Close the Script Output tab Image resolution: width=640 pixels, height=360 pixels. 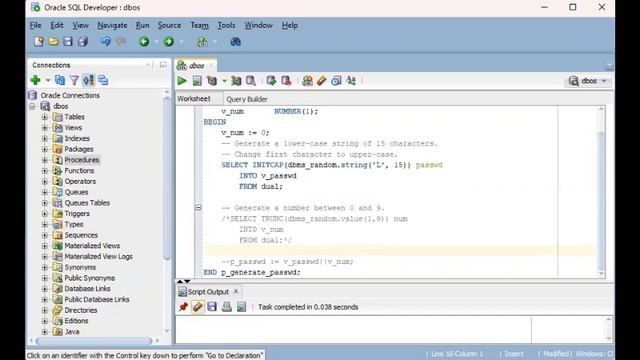coord(236,291)
